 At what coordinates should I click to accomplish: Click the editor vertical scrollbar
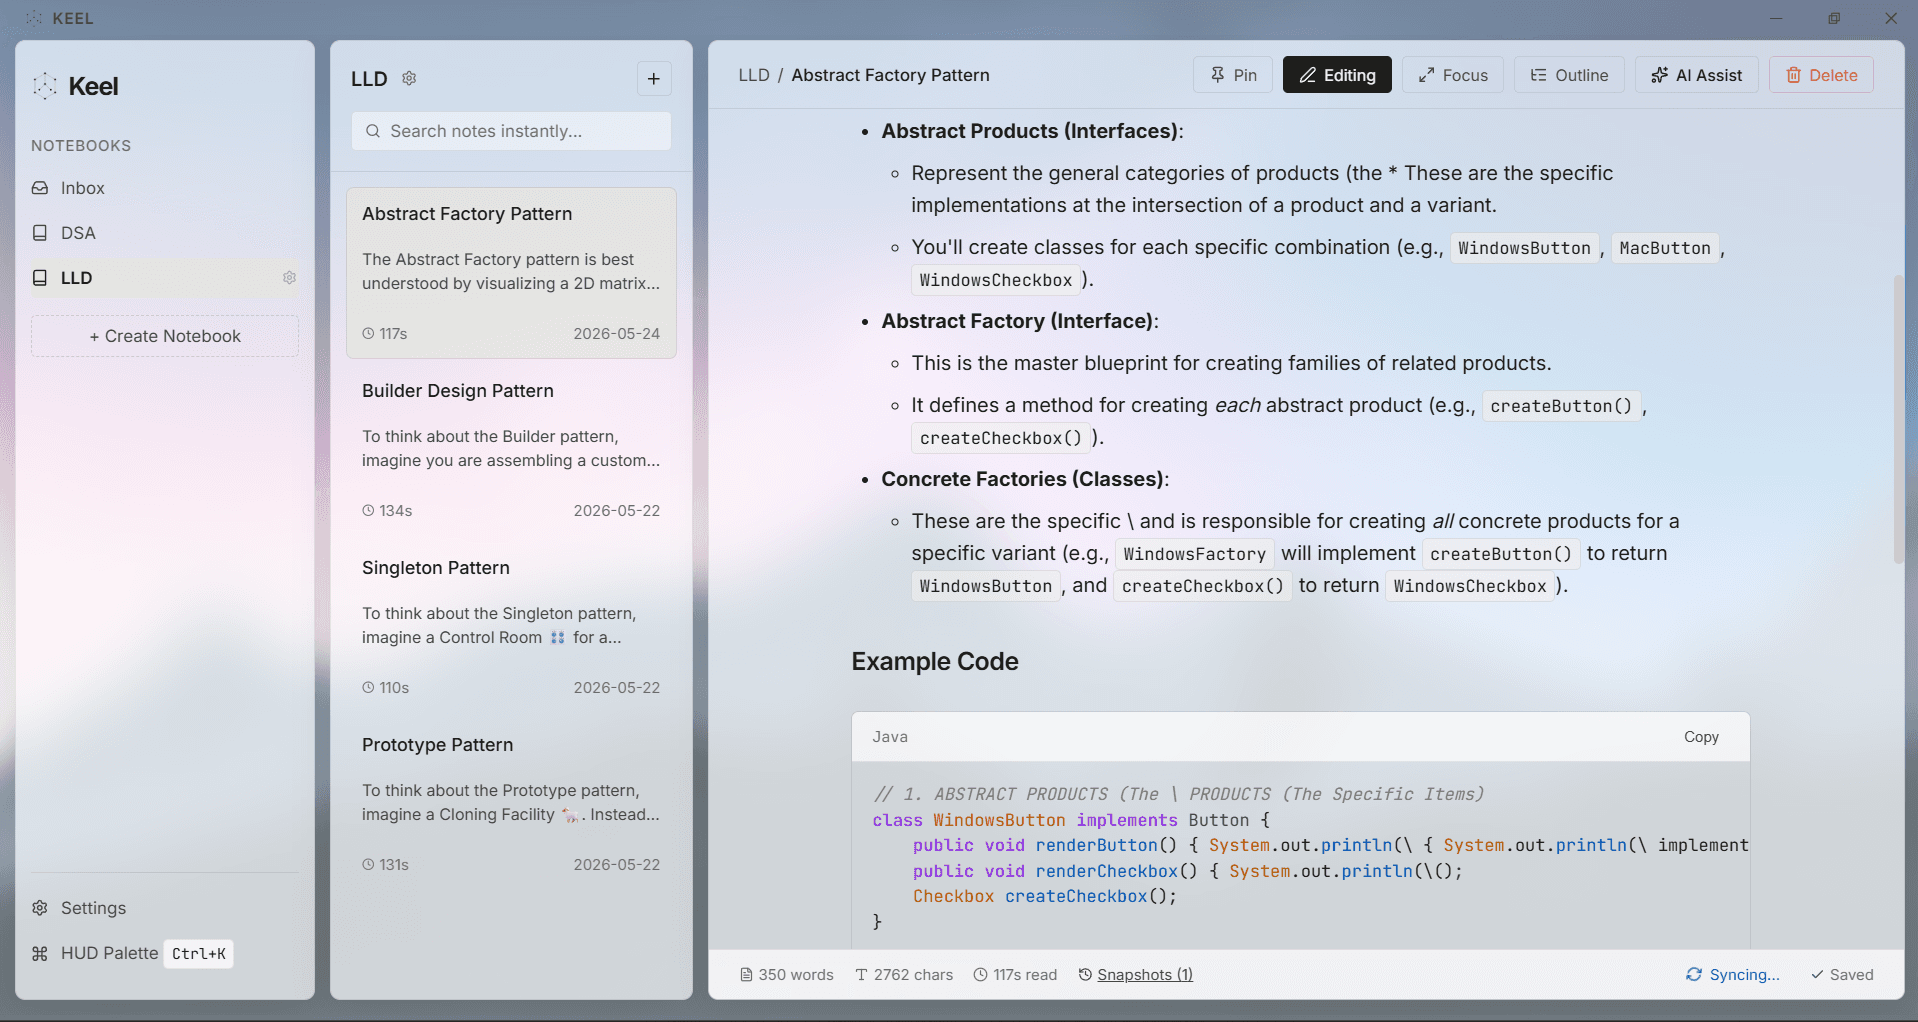pyautogui.click(x=1898, y=420)
